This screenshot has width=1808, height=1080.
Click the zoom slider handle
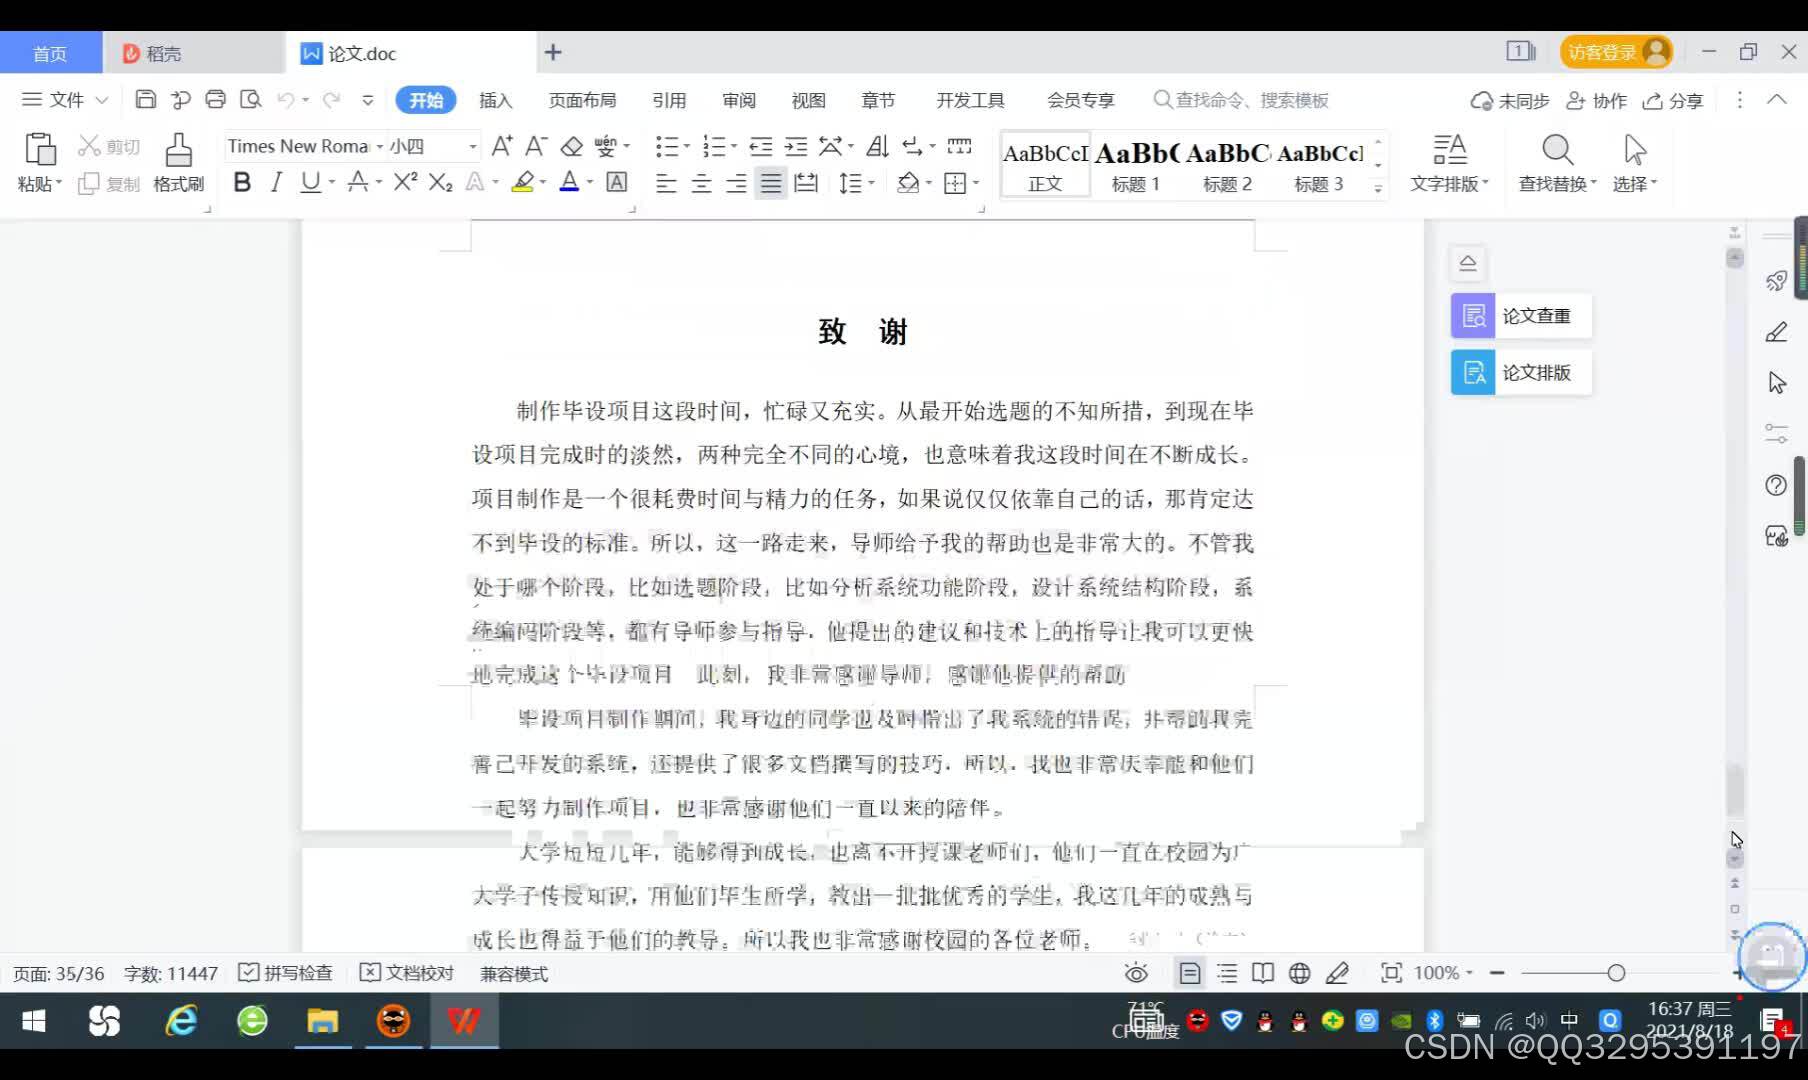click(1616, 973)
